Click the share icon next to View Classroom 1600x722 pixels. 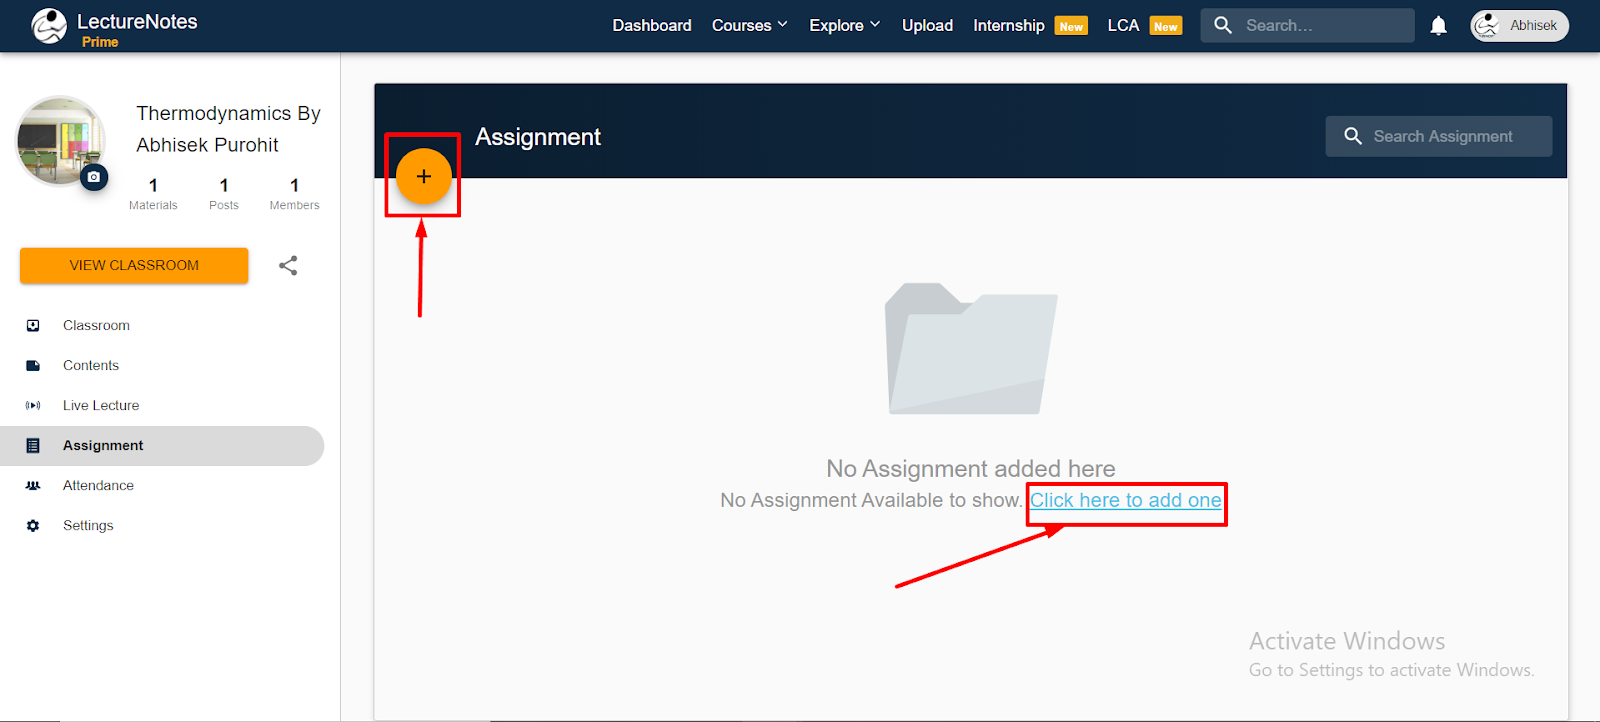coord(288,265)
